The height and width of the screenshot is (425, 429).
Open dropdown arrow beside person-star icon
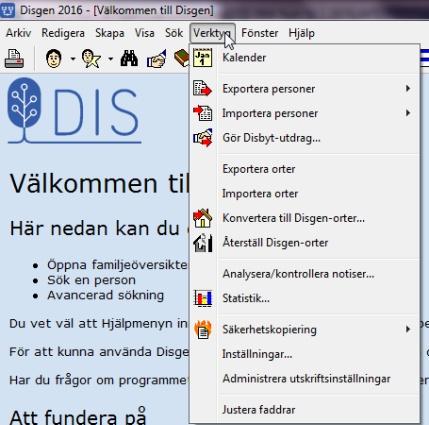coord(110,59)
